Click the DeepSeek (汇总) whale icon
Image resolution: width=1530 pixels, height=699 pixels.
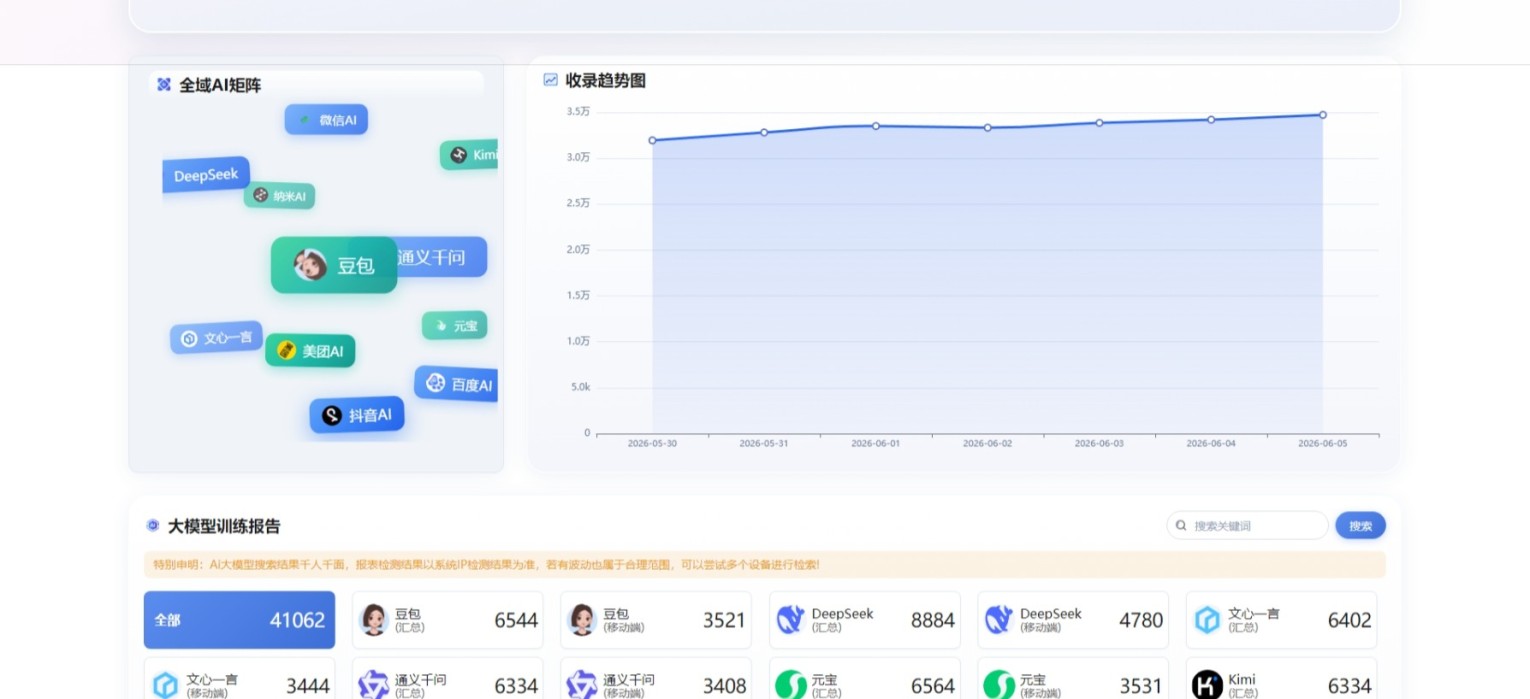[791, 620]
